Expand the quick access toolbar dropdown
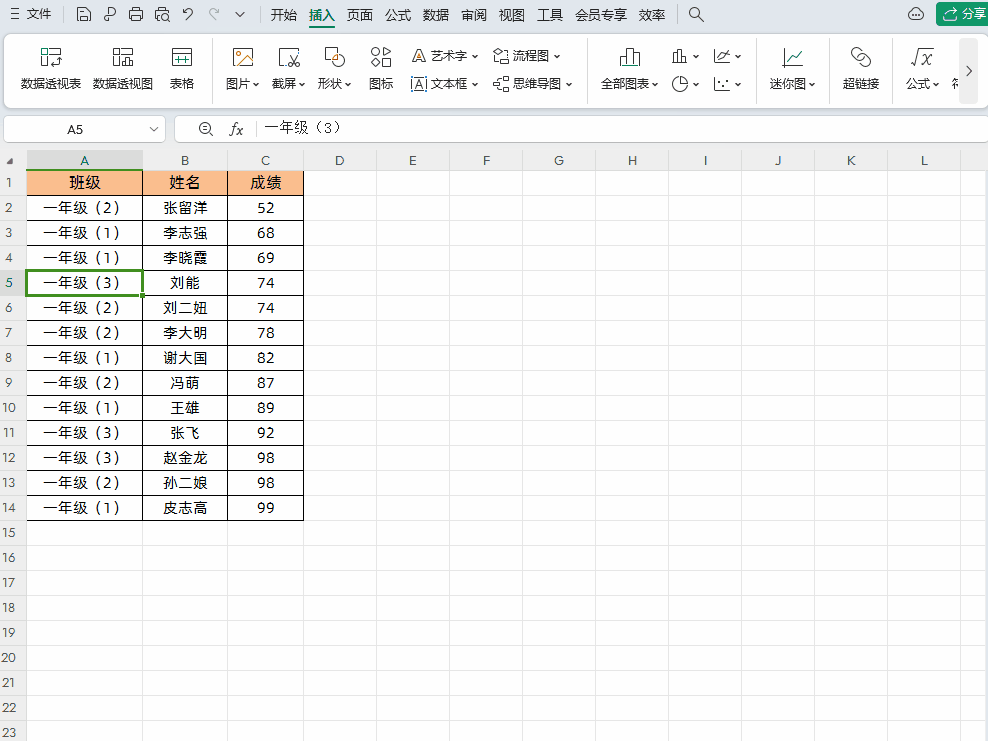988x741 pixels. 240,14
